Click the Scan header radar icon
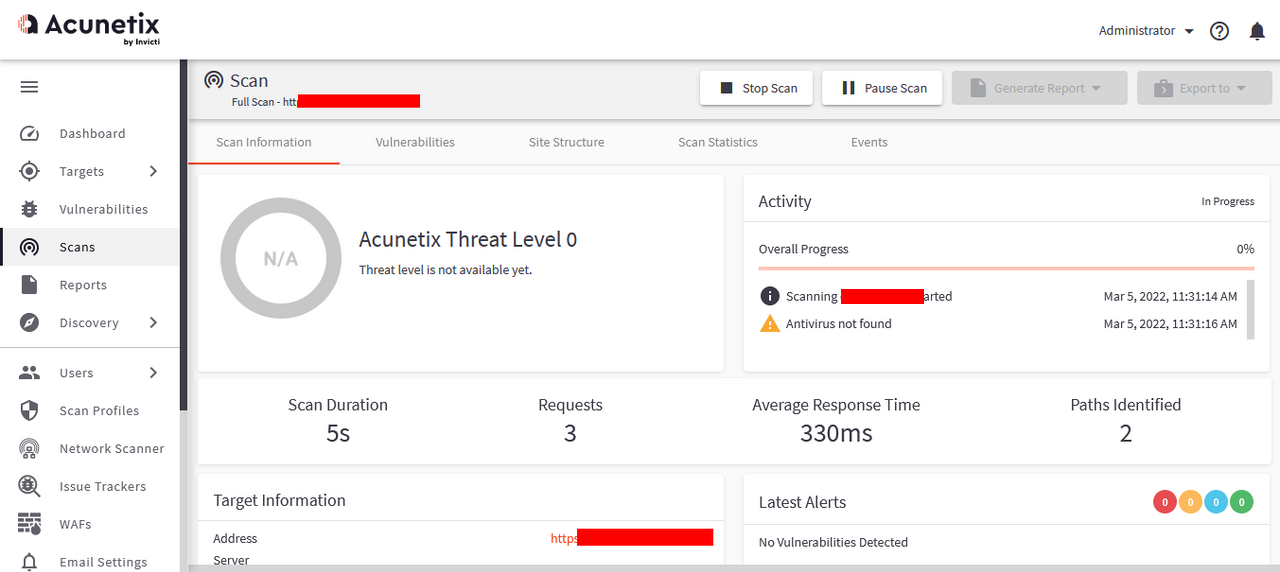This screenshot has width=1280, height=572. pyautogui.click(x=213, y=81)
